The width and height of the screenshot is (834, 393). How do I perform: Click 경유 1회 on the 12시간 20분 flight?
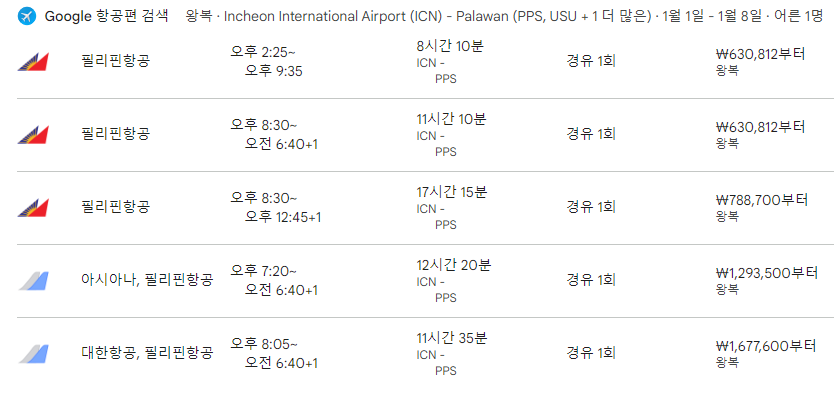click(591, 280)
